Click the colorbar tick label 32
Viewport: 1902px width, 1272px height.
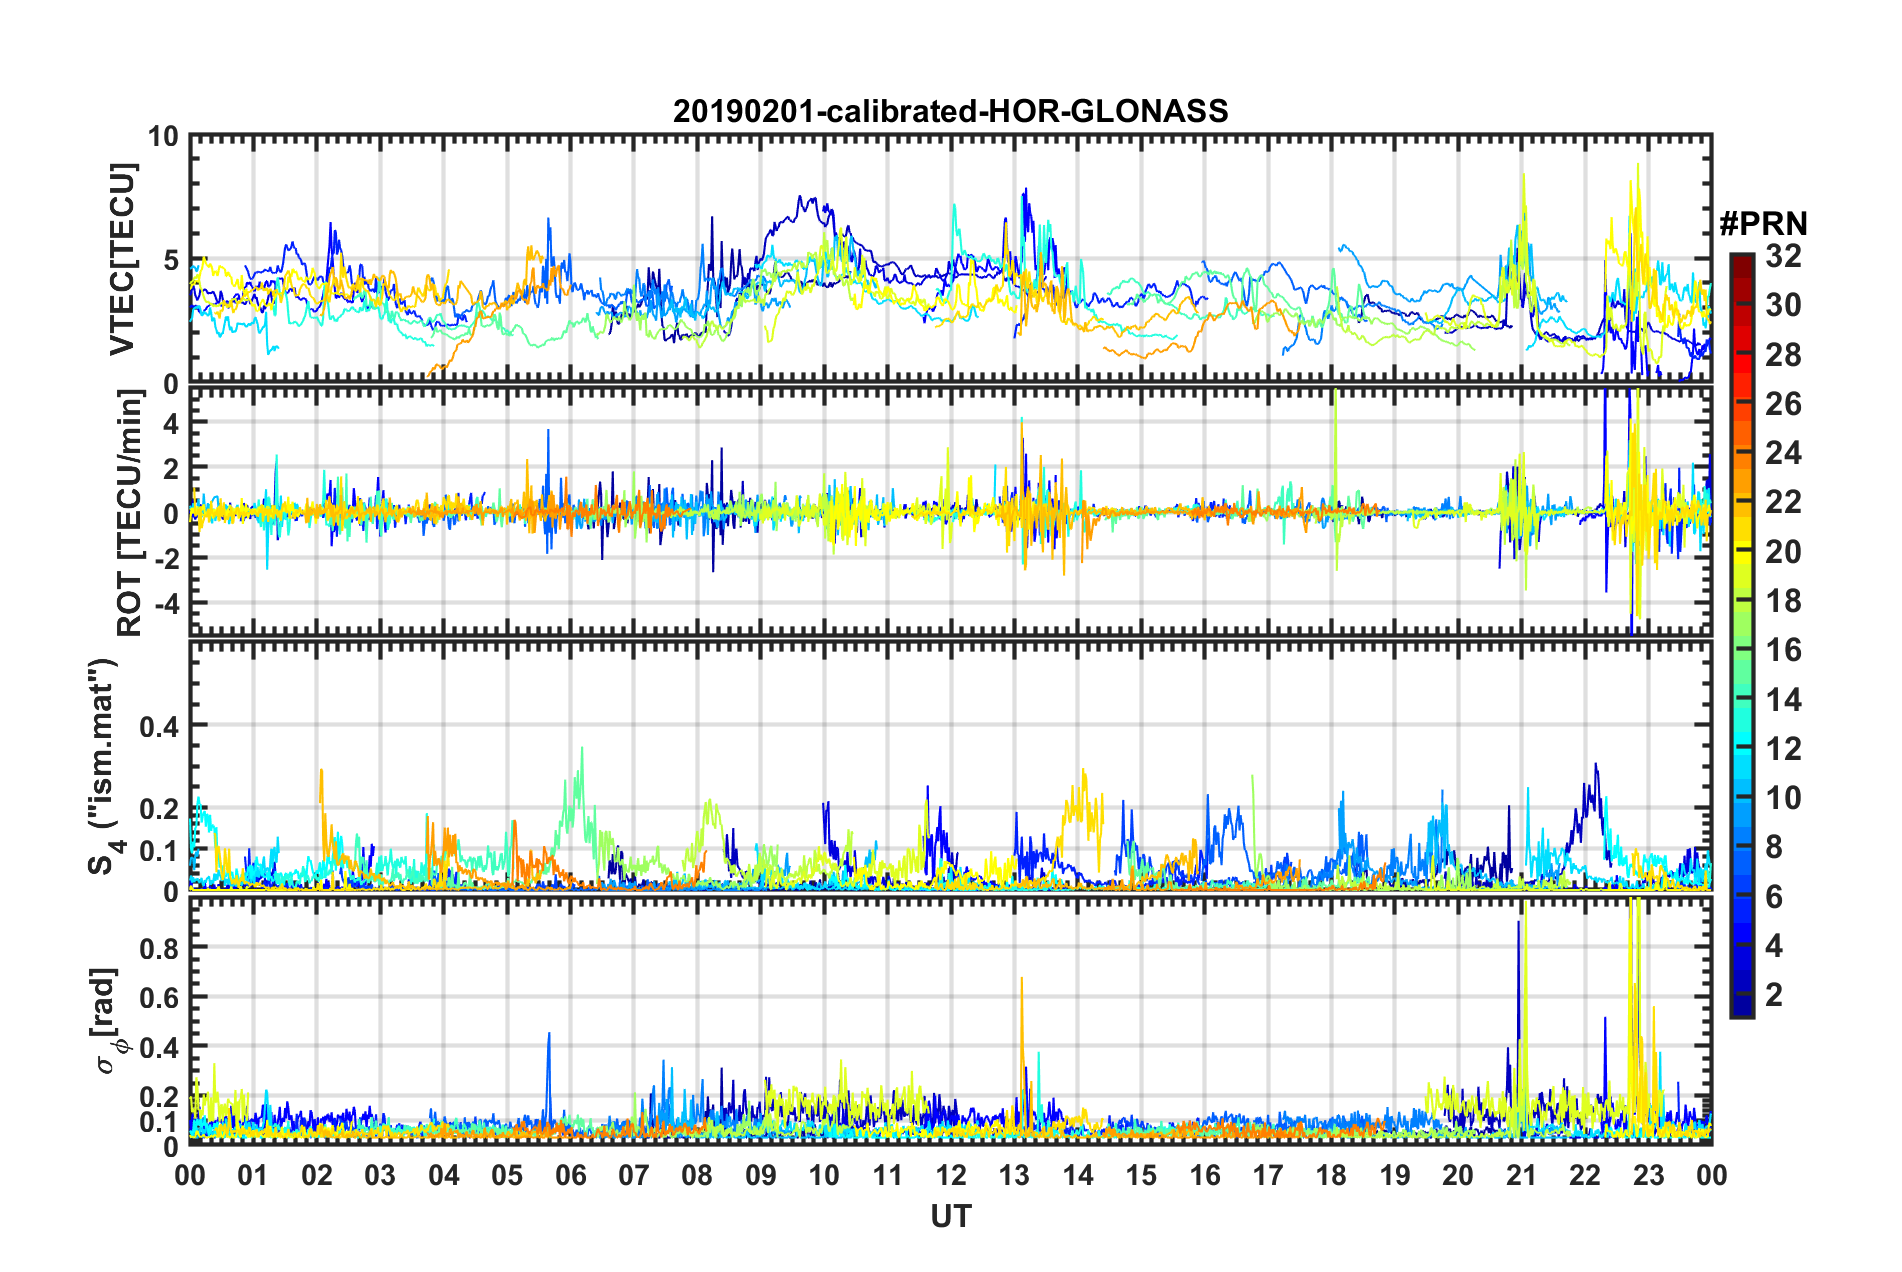[1783, 256]
